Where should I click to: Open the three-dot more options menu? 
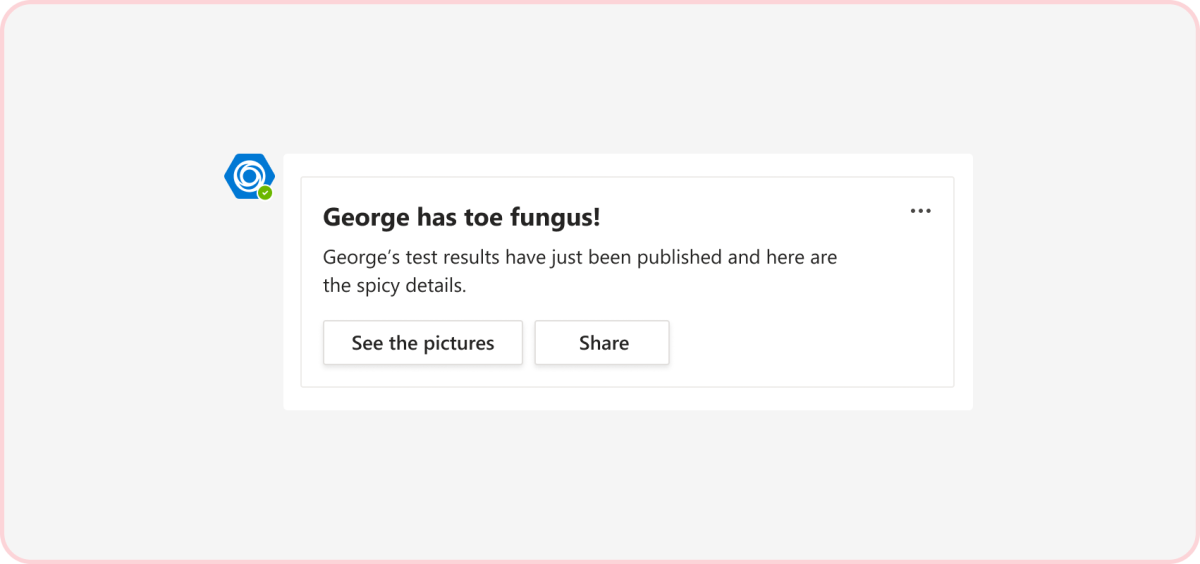(x=920, y=211)
